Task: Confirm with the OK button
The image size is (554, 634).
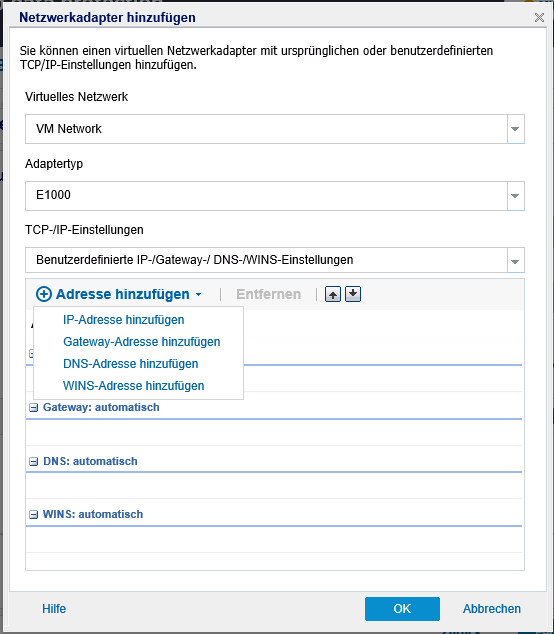Action: pos(402,609)
